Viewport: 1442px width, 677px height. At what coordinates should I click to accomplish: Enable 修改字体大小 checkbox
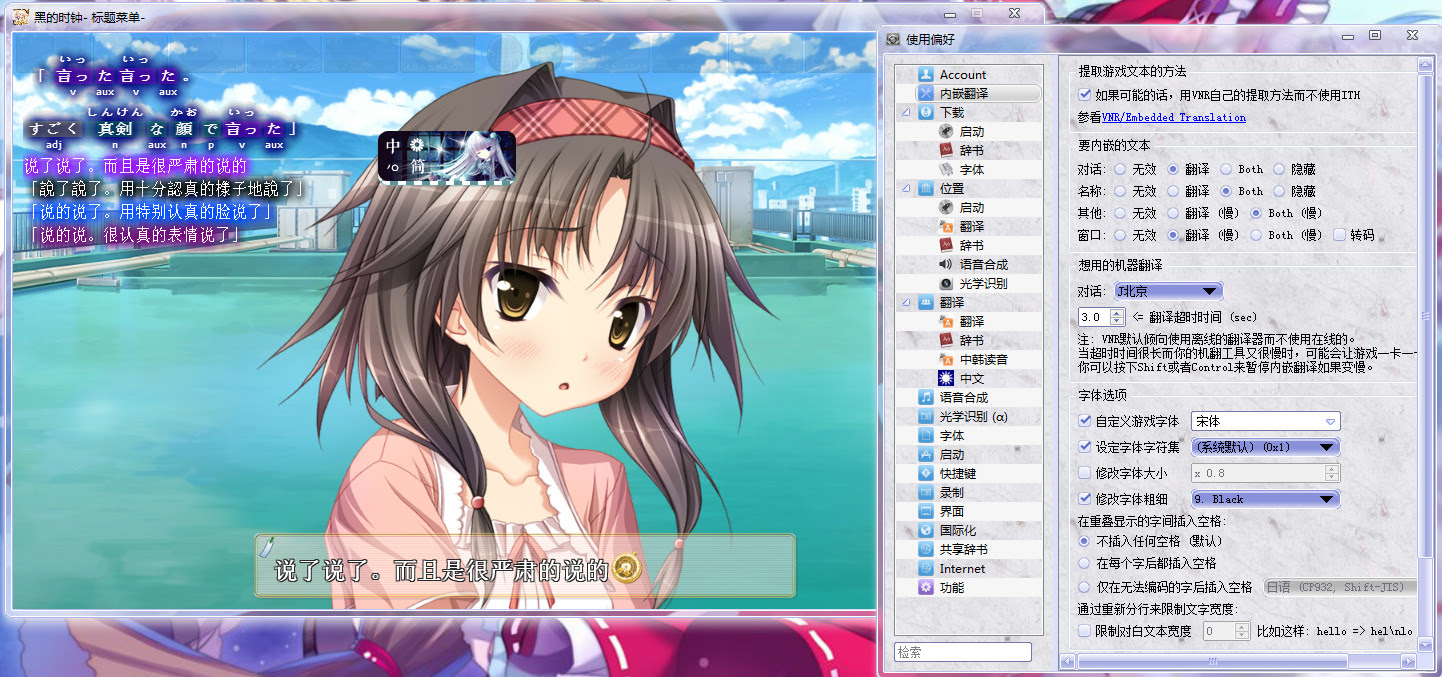tap(1085, 473)
